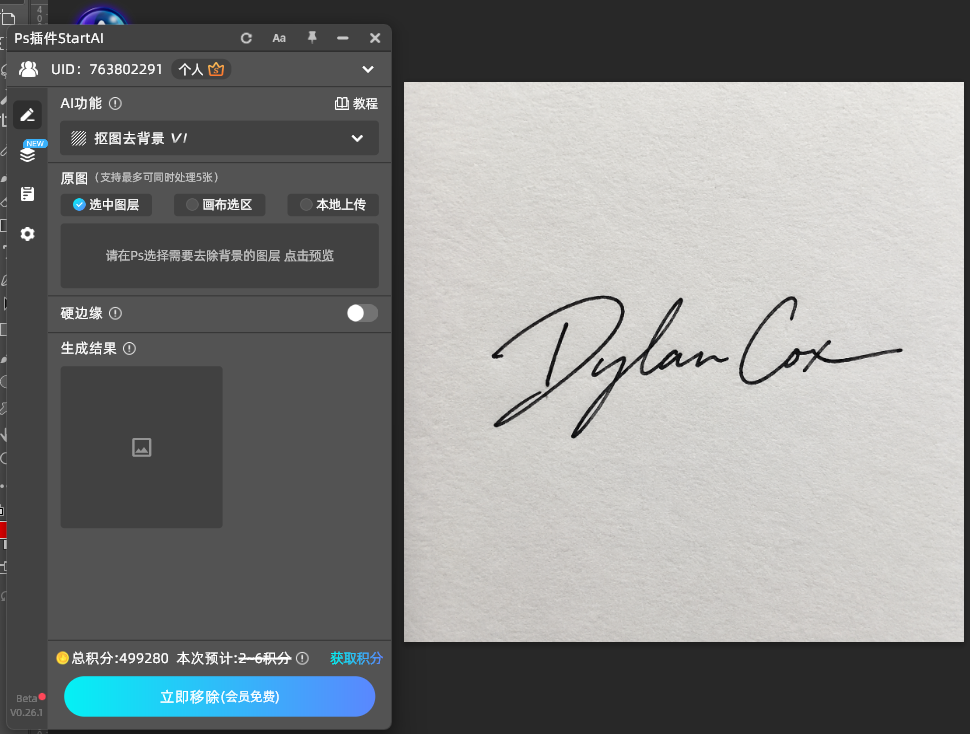Click the refresh icon in StartAI title bar

(246, 38)
